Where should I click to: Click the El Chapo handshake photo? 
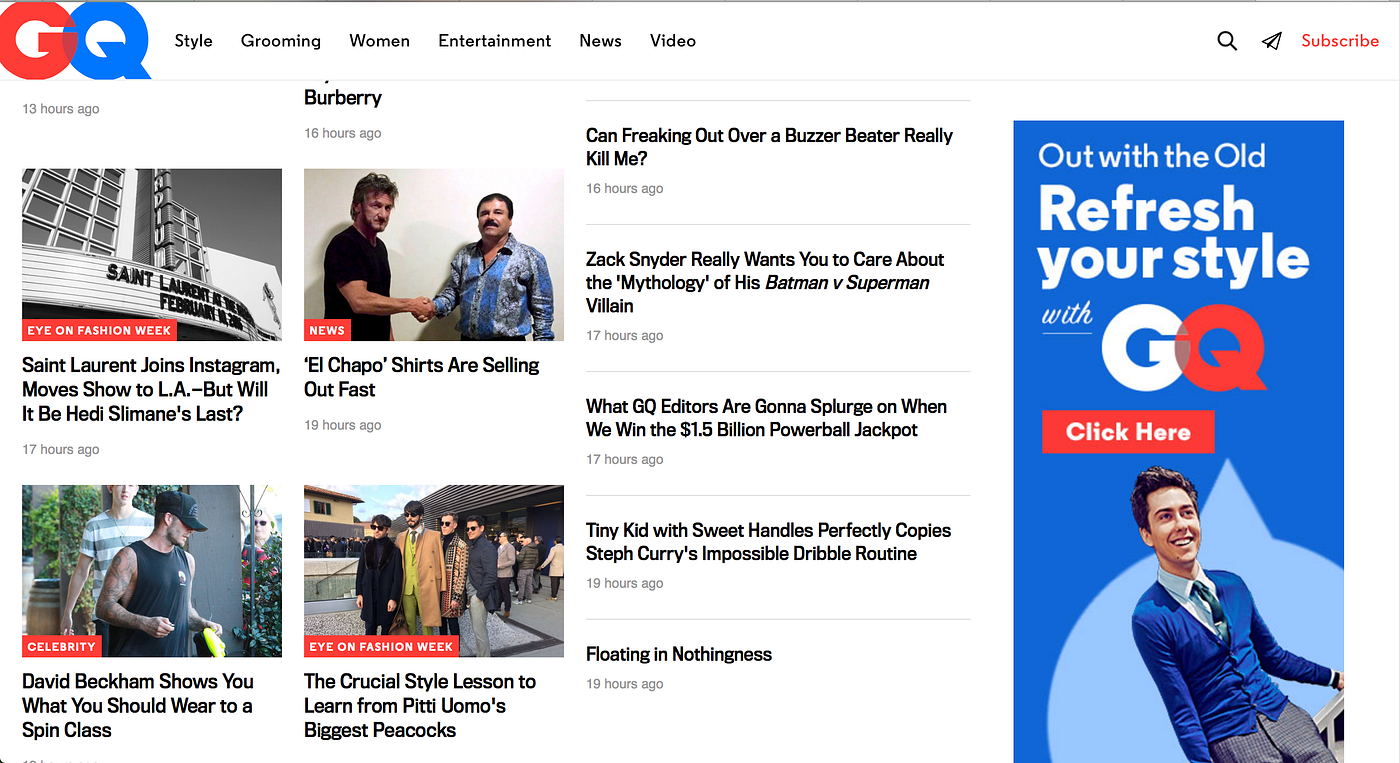[434, 254]
